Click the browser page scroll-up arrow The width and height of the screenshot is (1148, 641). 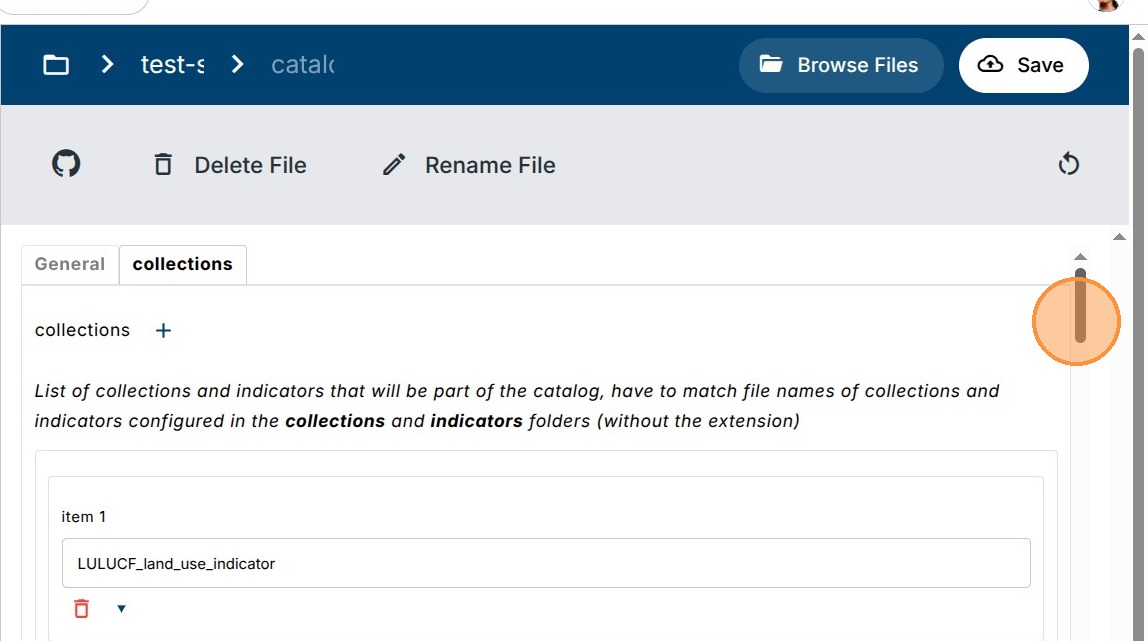pos(1138,33)
